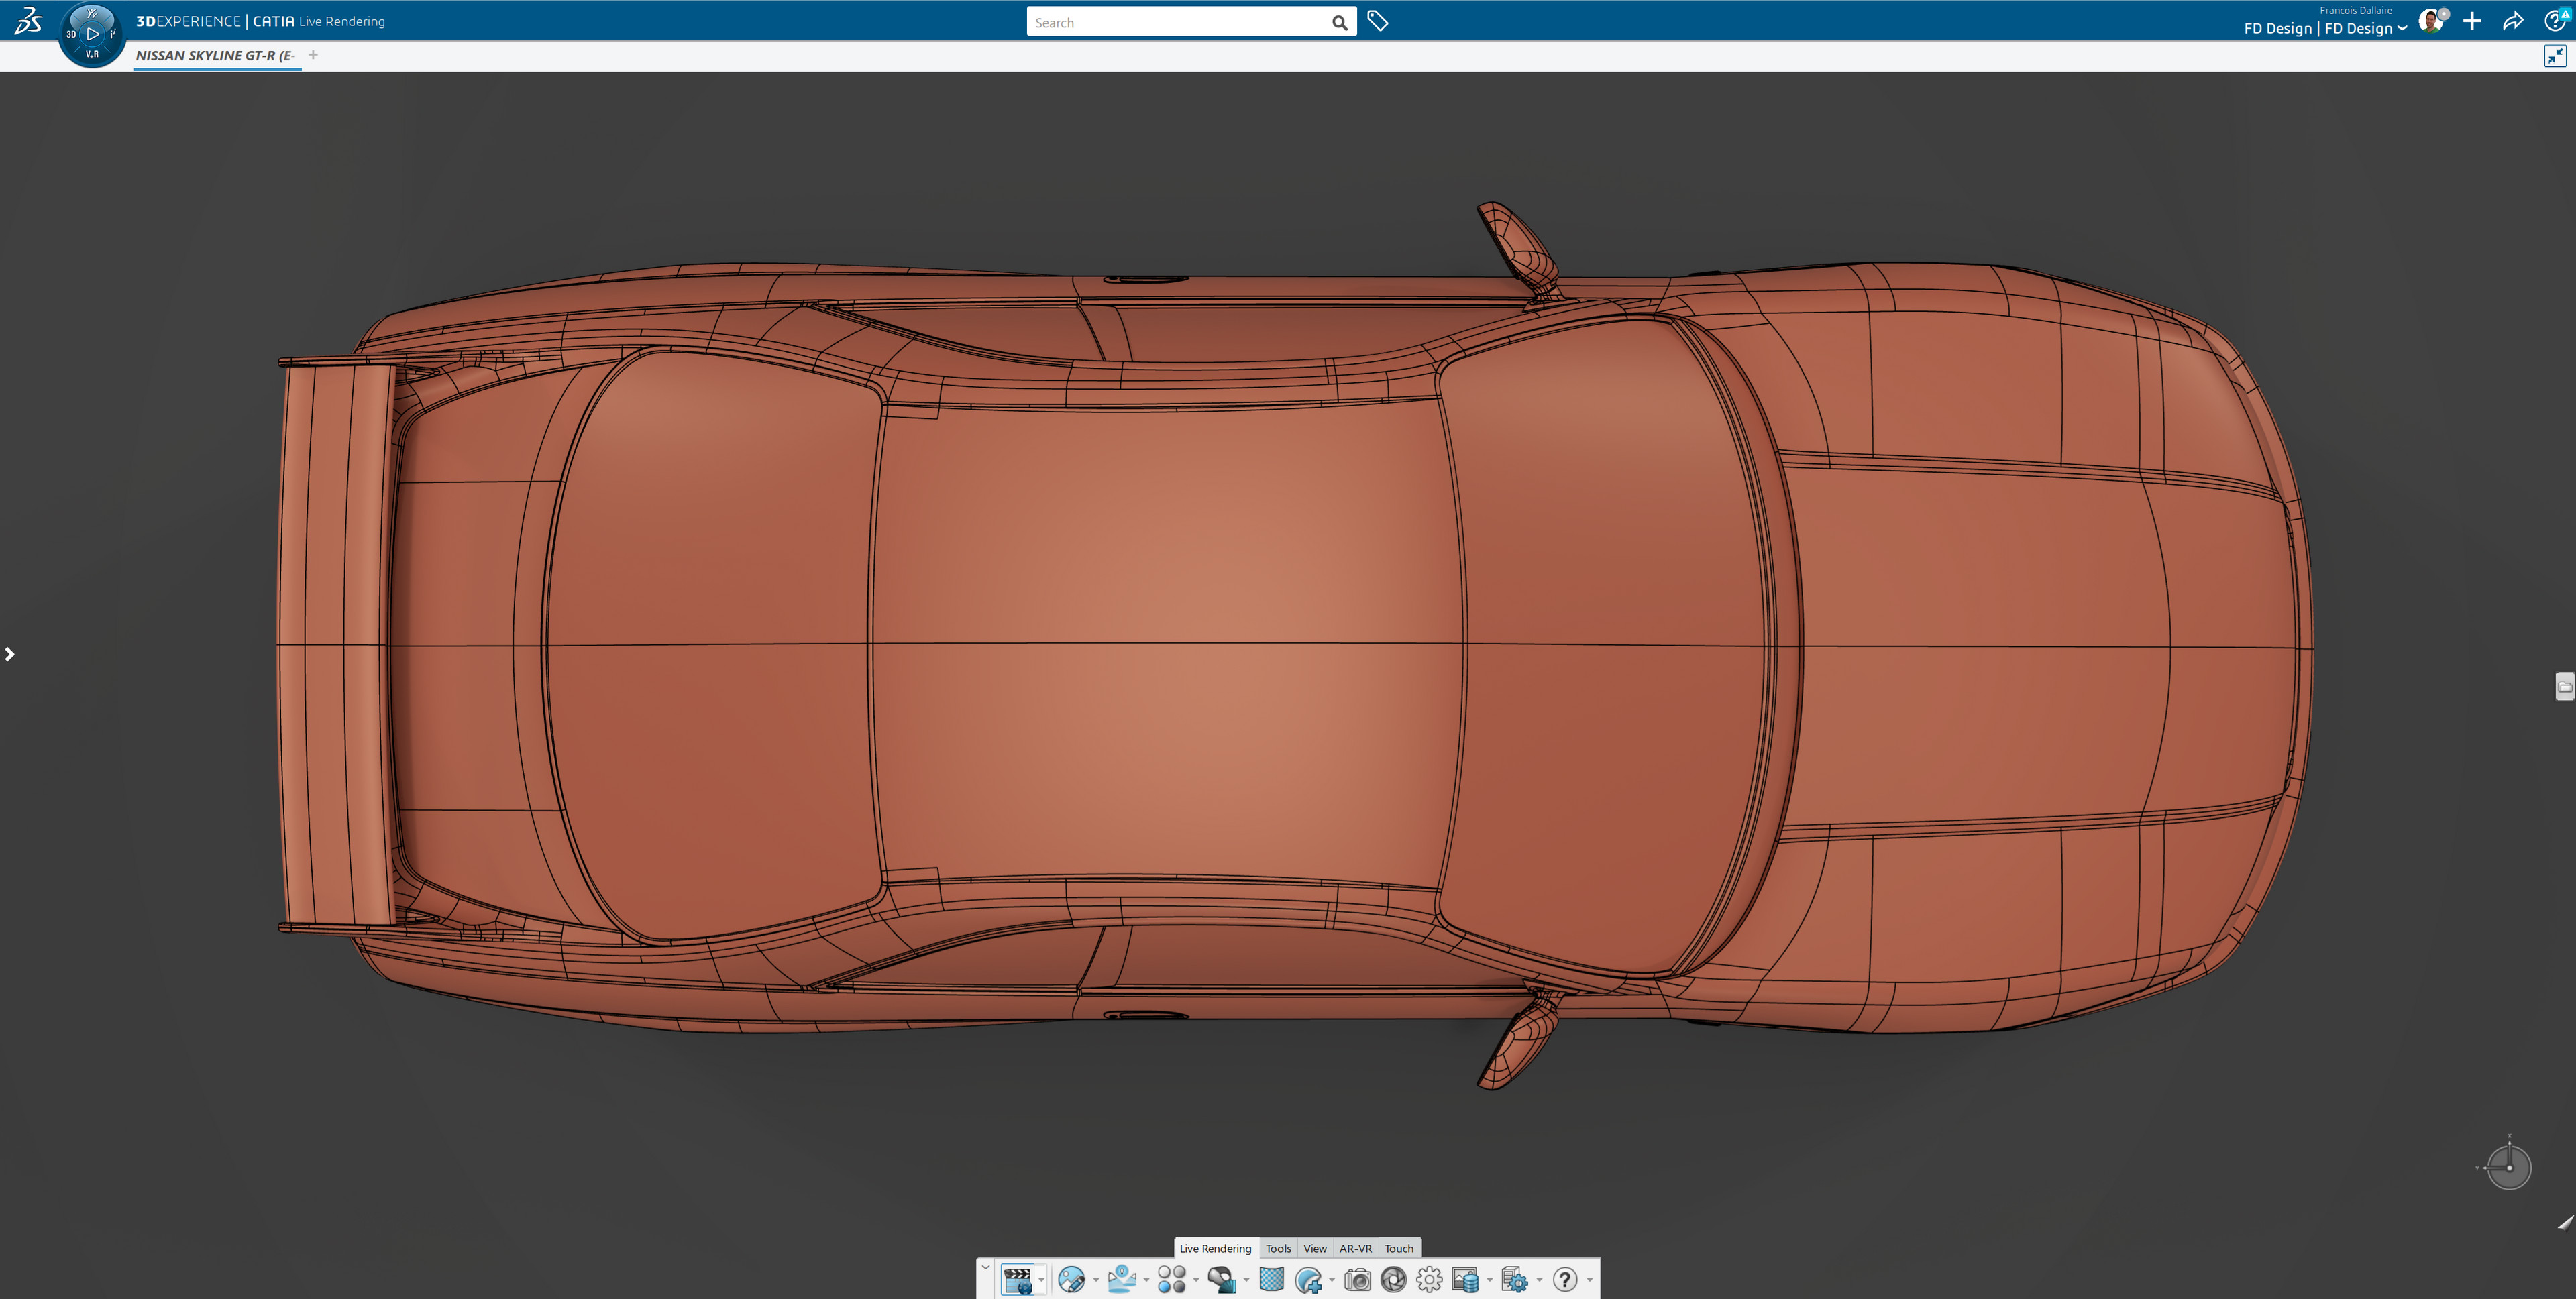Screen dimensions: 2576x1299
Task: Click the tag icon beside the search bar
Action: (x=1377, y=20)
